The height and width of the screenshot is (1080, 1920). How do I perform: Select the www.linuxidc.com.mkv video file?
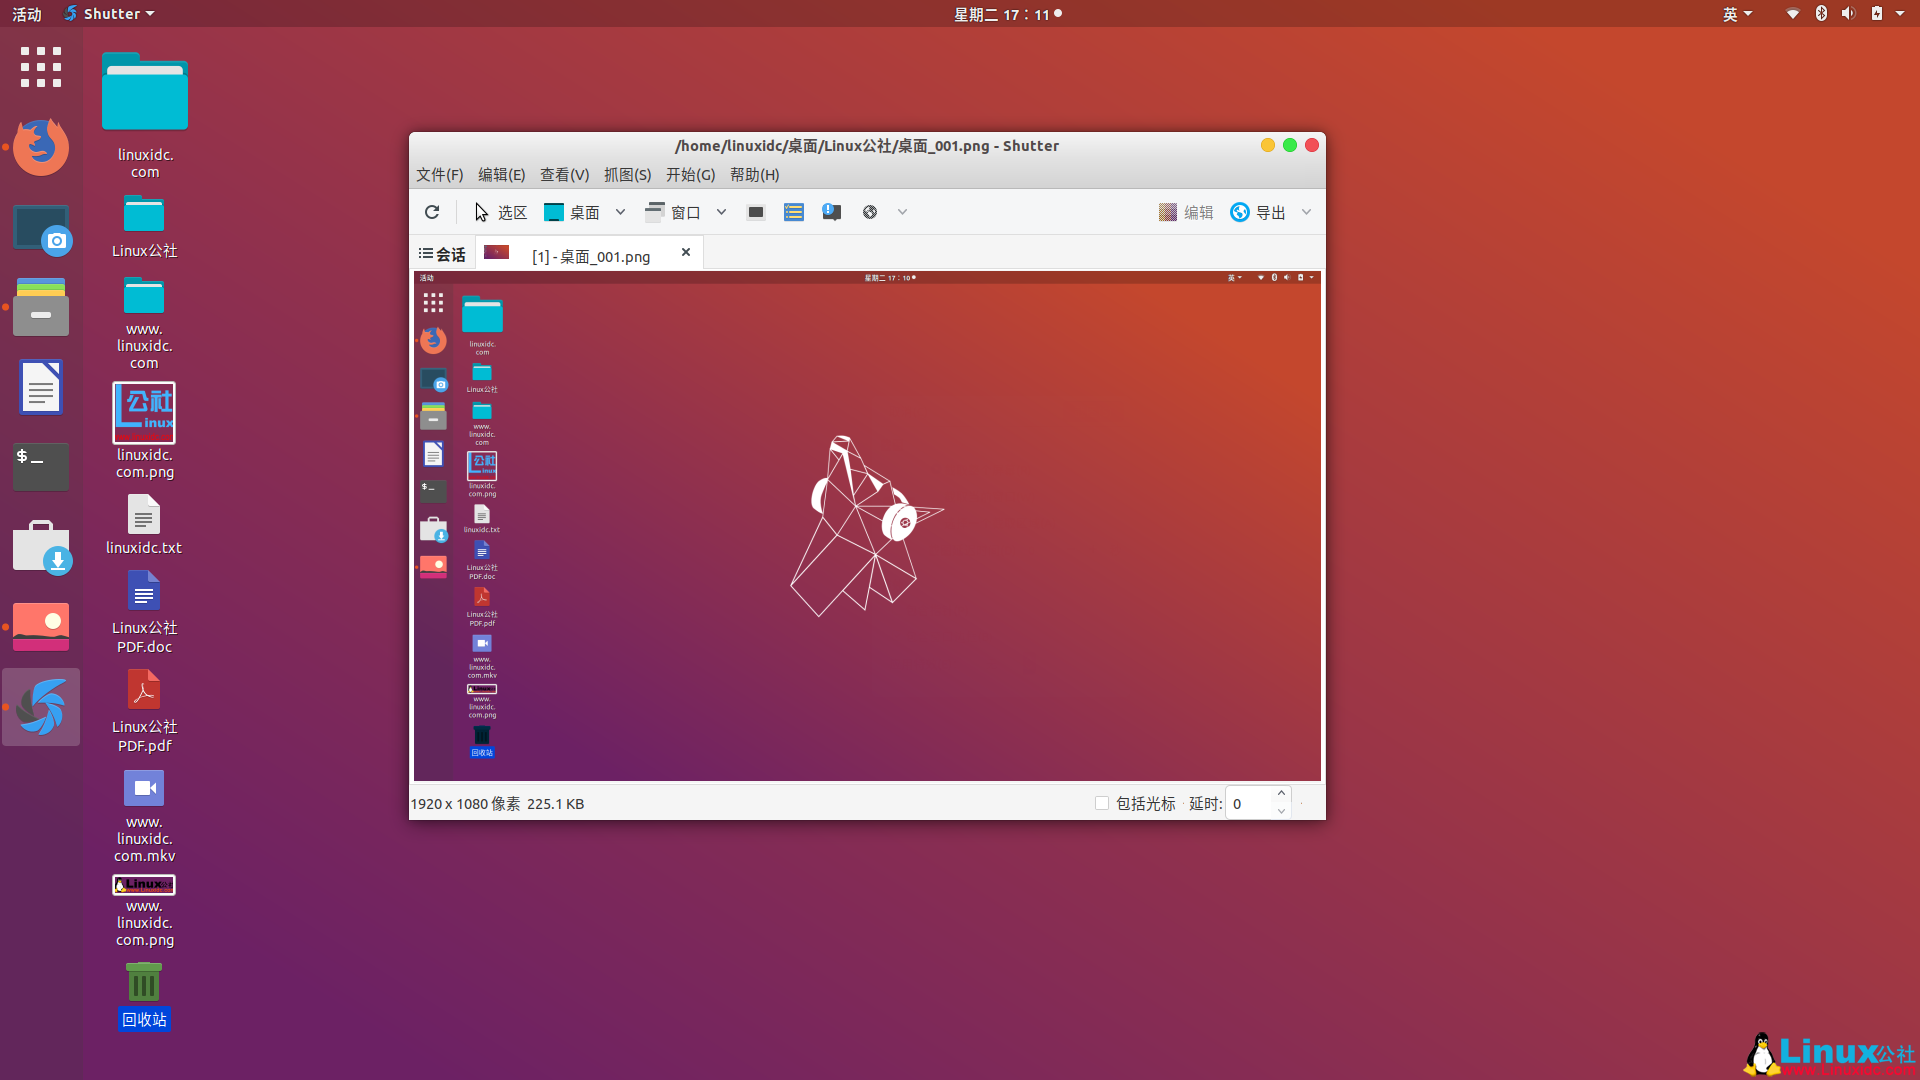tap(145, 816)
